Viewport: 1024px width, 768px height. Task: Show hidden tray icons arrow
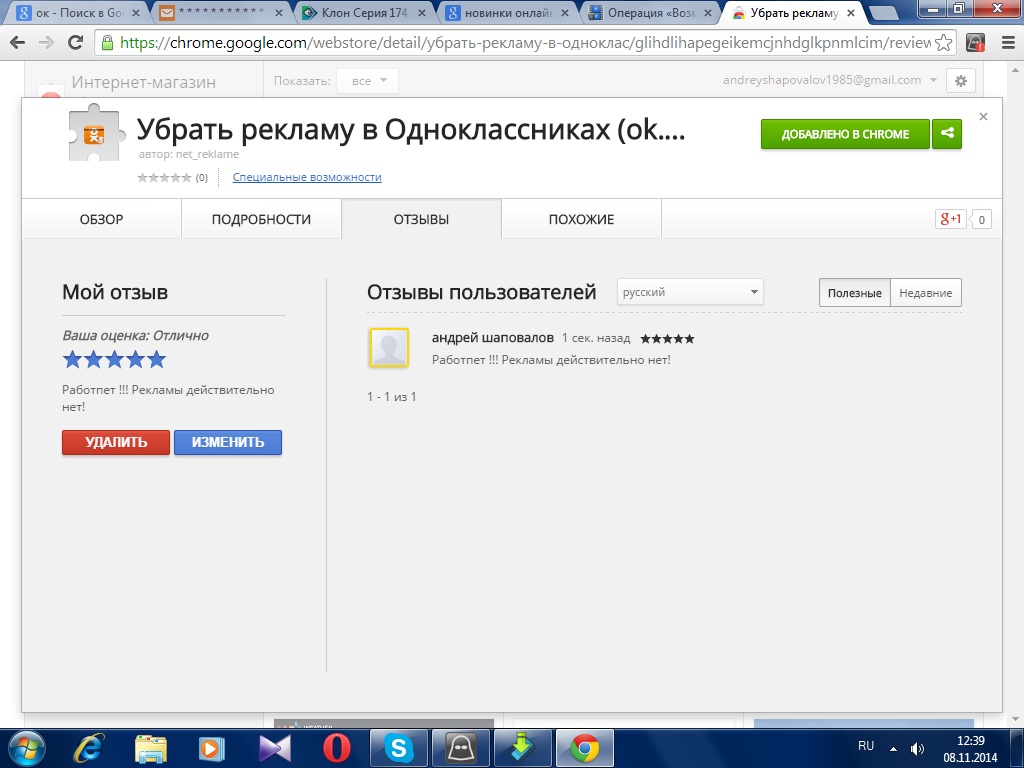(x=893, y=749)
